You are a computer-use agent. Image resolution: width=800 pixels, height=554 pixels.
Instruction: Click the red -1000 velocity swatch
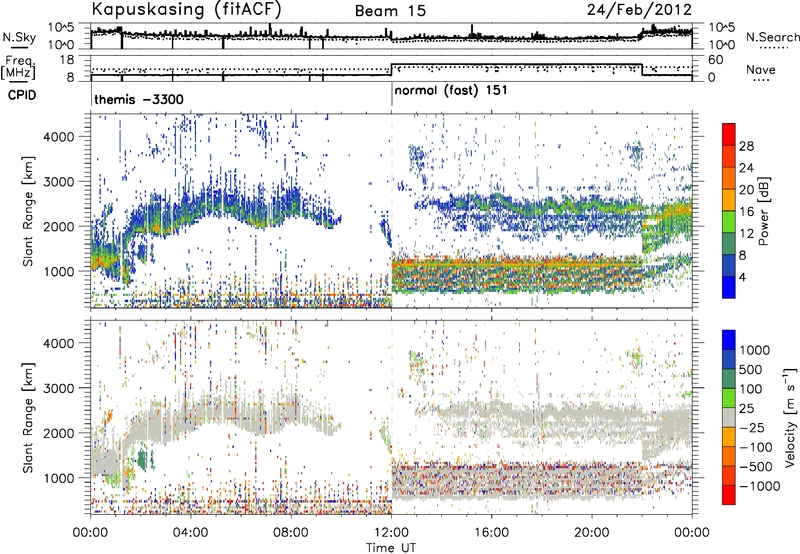(729, 495)
